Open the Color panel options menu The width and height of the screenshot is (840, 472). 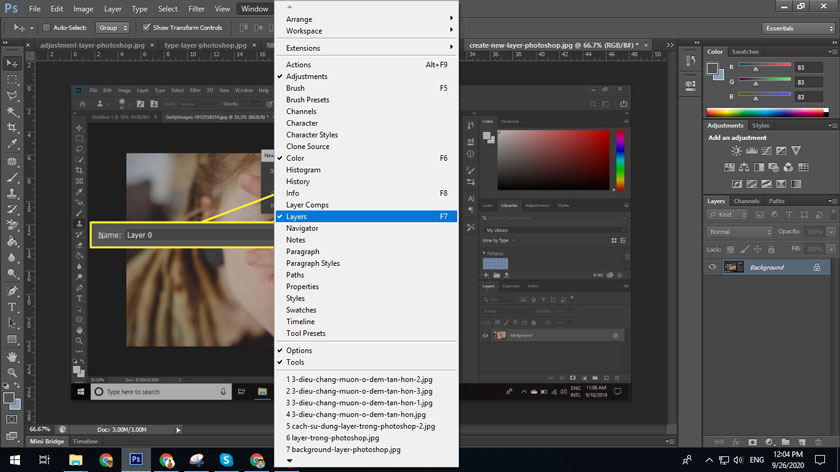(x=832, y=51)
